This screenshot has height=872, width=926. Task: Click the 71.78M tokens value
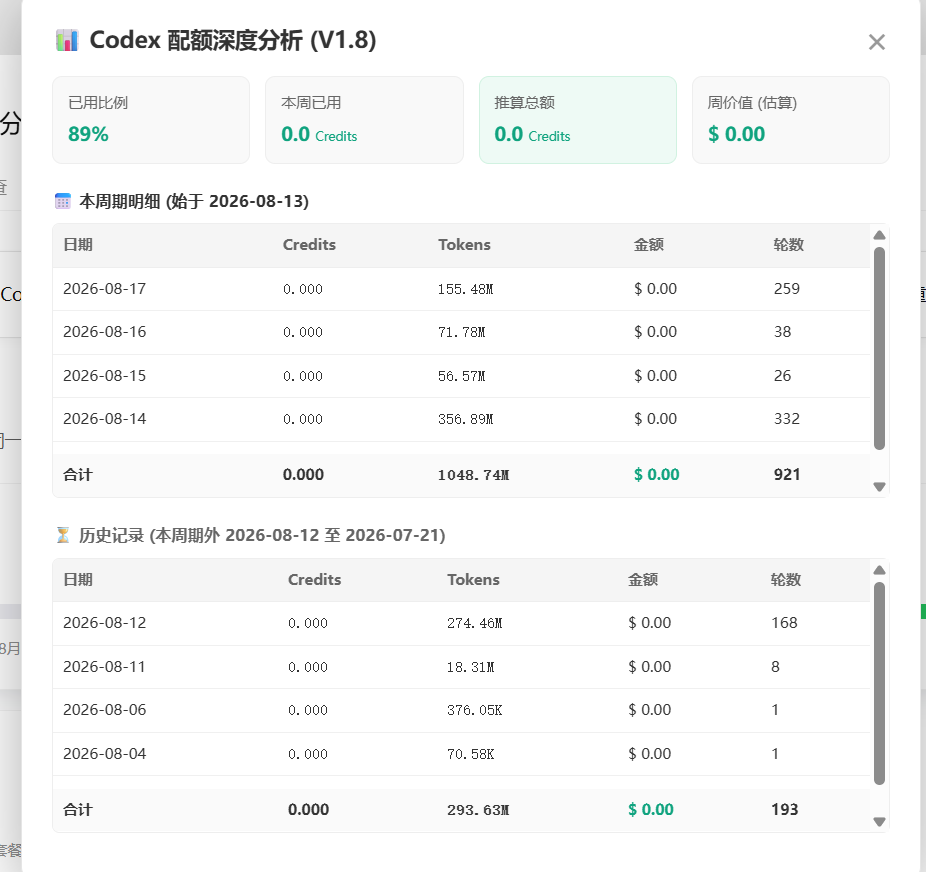(461, 332)
